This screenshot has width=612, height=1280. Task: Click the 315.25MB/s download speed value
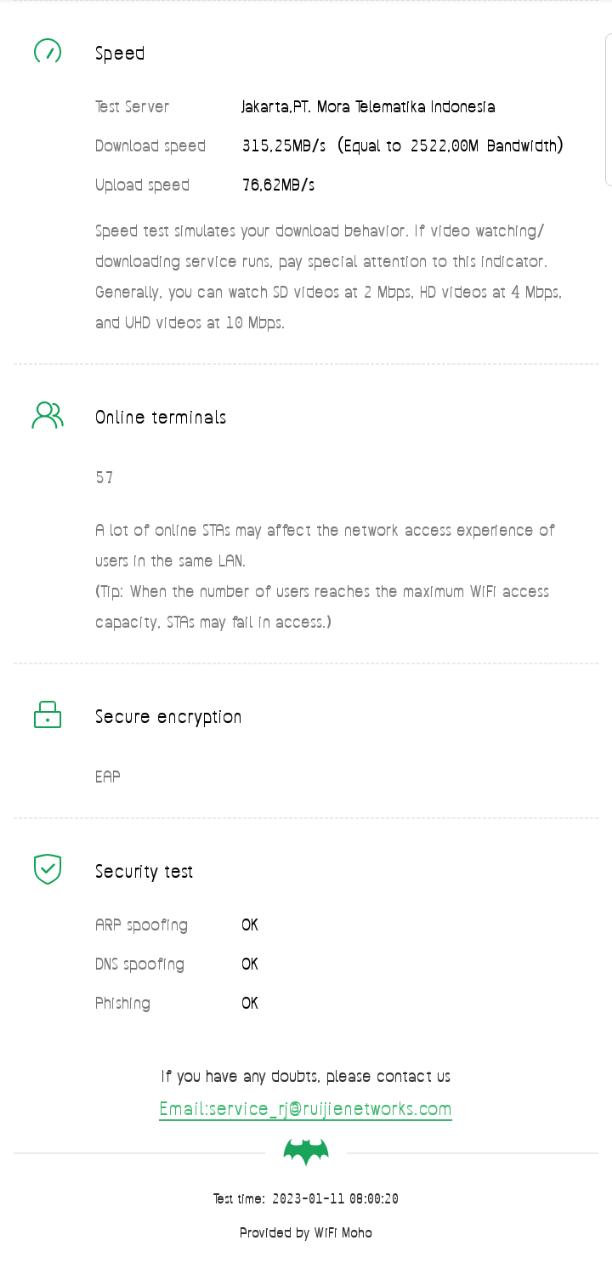pos(284,146)
